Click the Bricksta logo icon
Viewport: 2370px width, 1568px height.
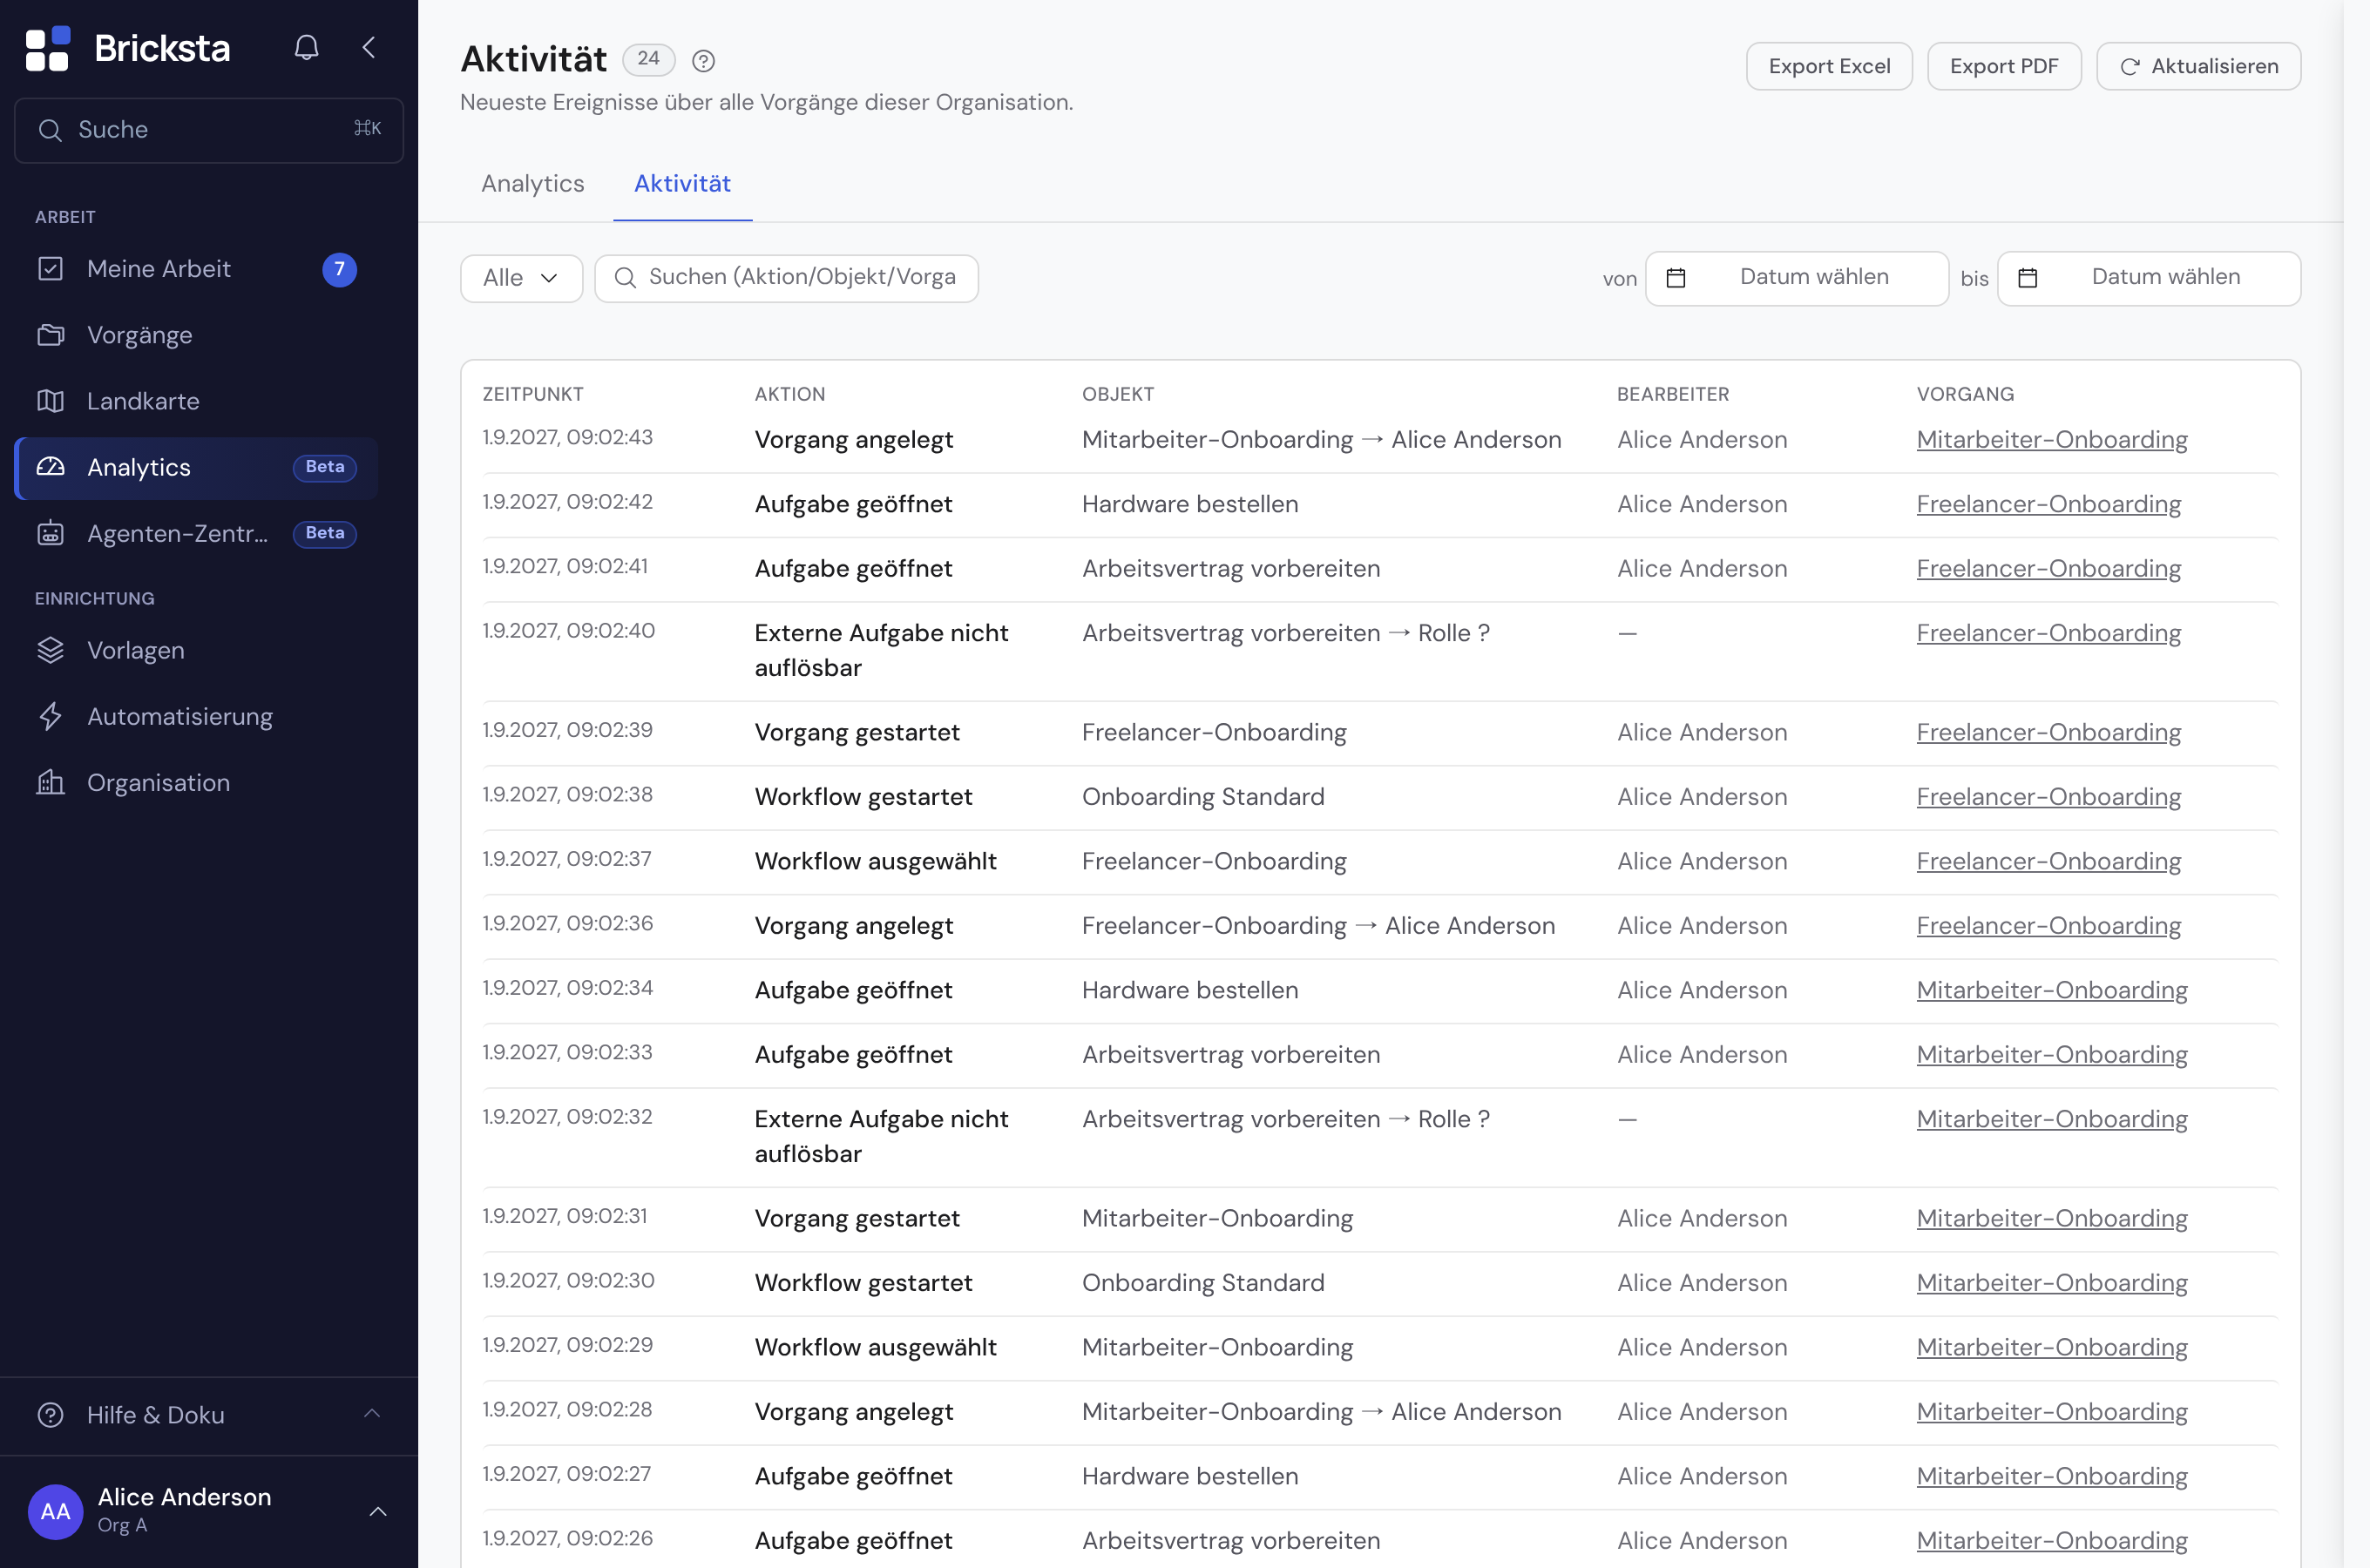click(47, 48)
